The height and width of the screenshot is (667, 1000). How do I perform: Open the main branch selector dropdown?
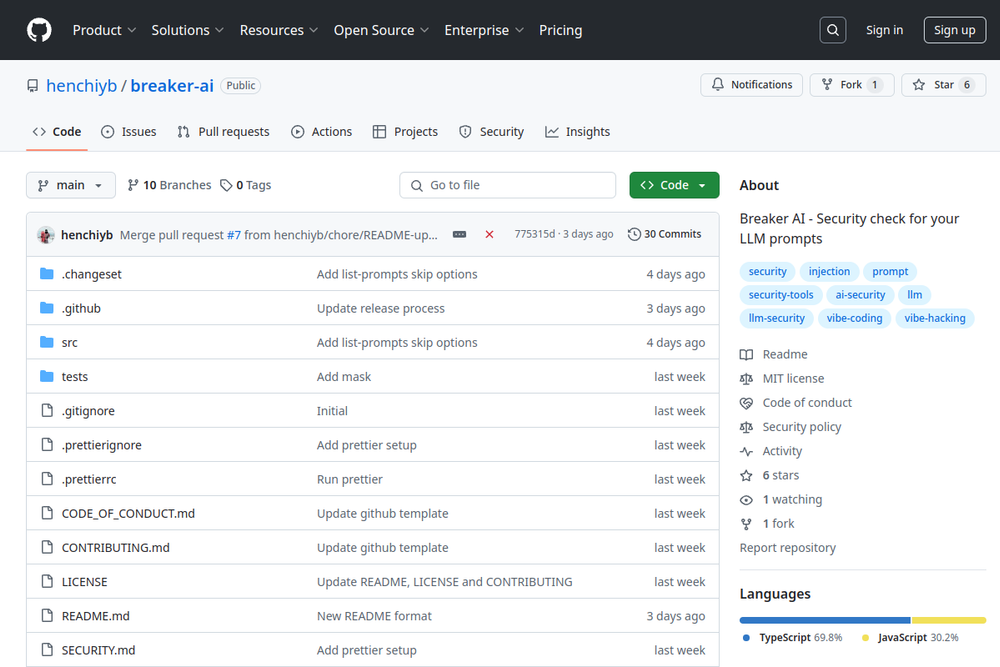[x=71, y=185]
